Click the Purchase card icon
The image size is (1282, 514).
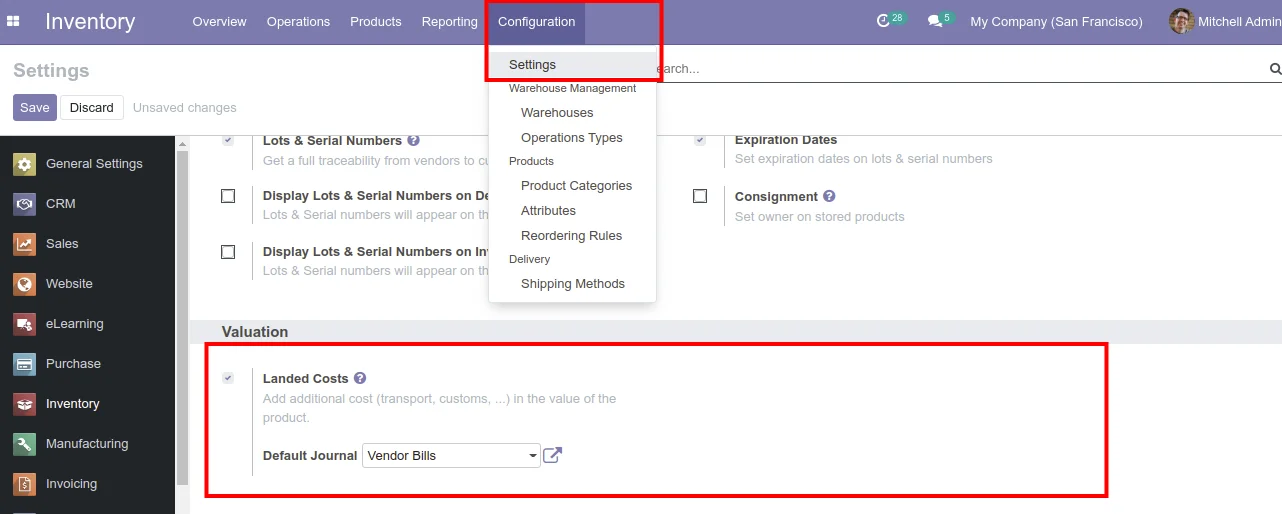click(25, 364)
